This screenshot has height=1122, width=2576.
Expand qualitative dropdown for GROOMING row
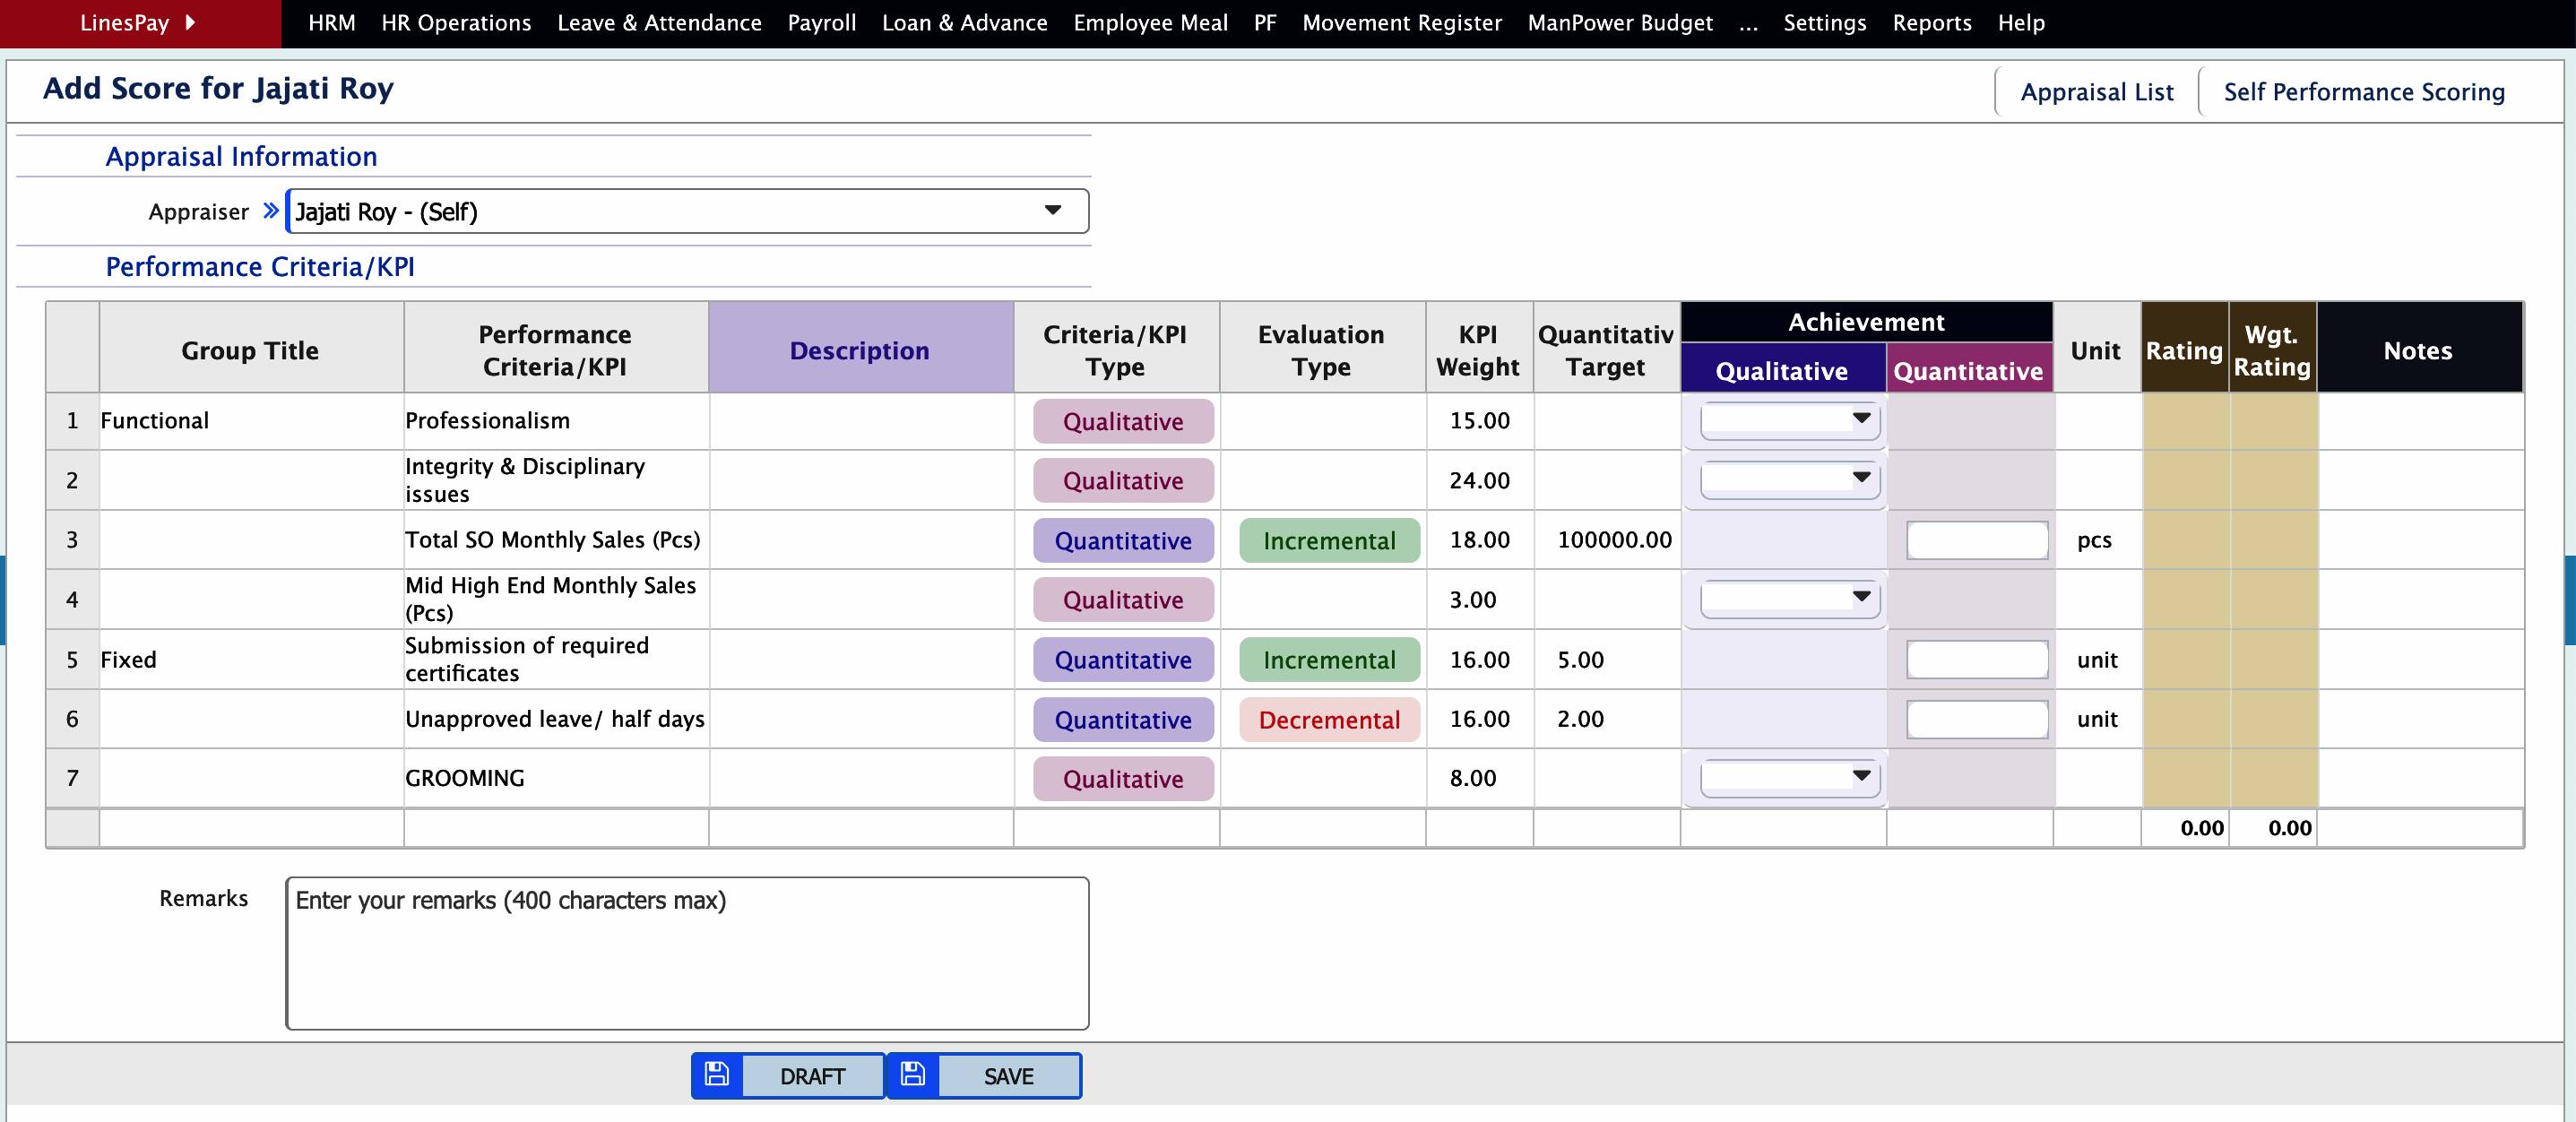[1788, 777]
